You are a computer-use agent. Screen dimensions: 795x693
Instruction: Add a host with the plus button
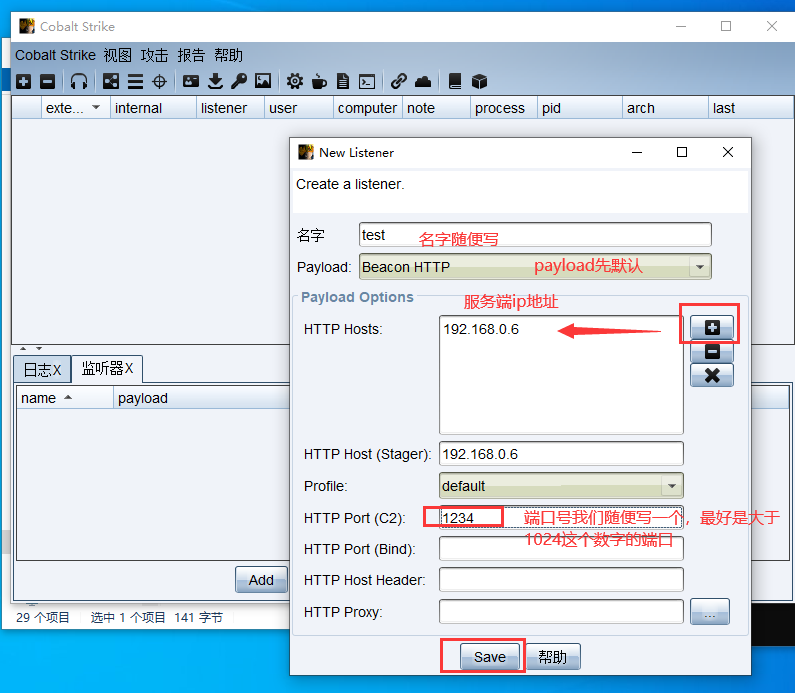(x=711, y=327)
